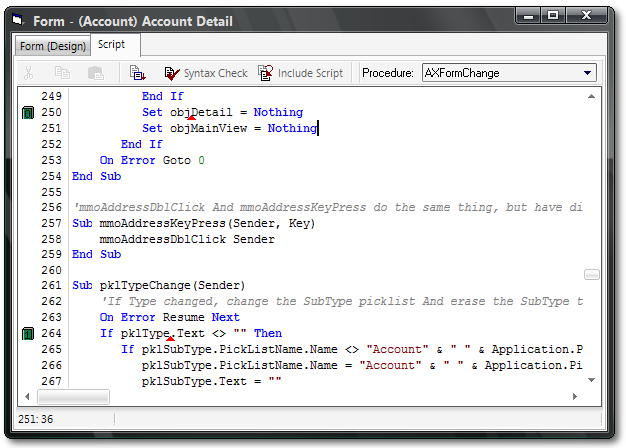Screen dimensions: 626x448
Task: Click the AXFormChange procedure combo box
Action: pos(509,73)
